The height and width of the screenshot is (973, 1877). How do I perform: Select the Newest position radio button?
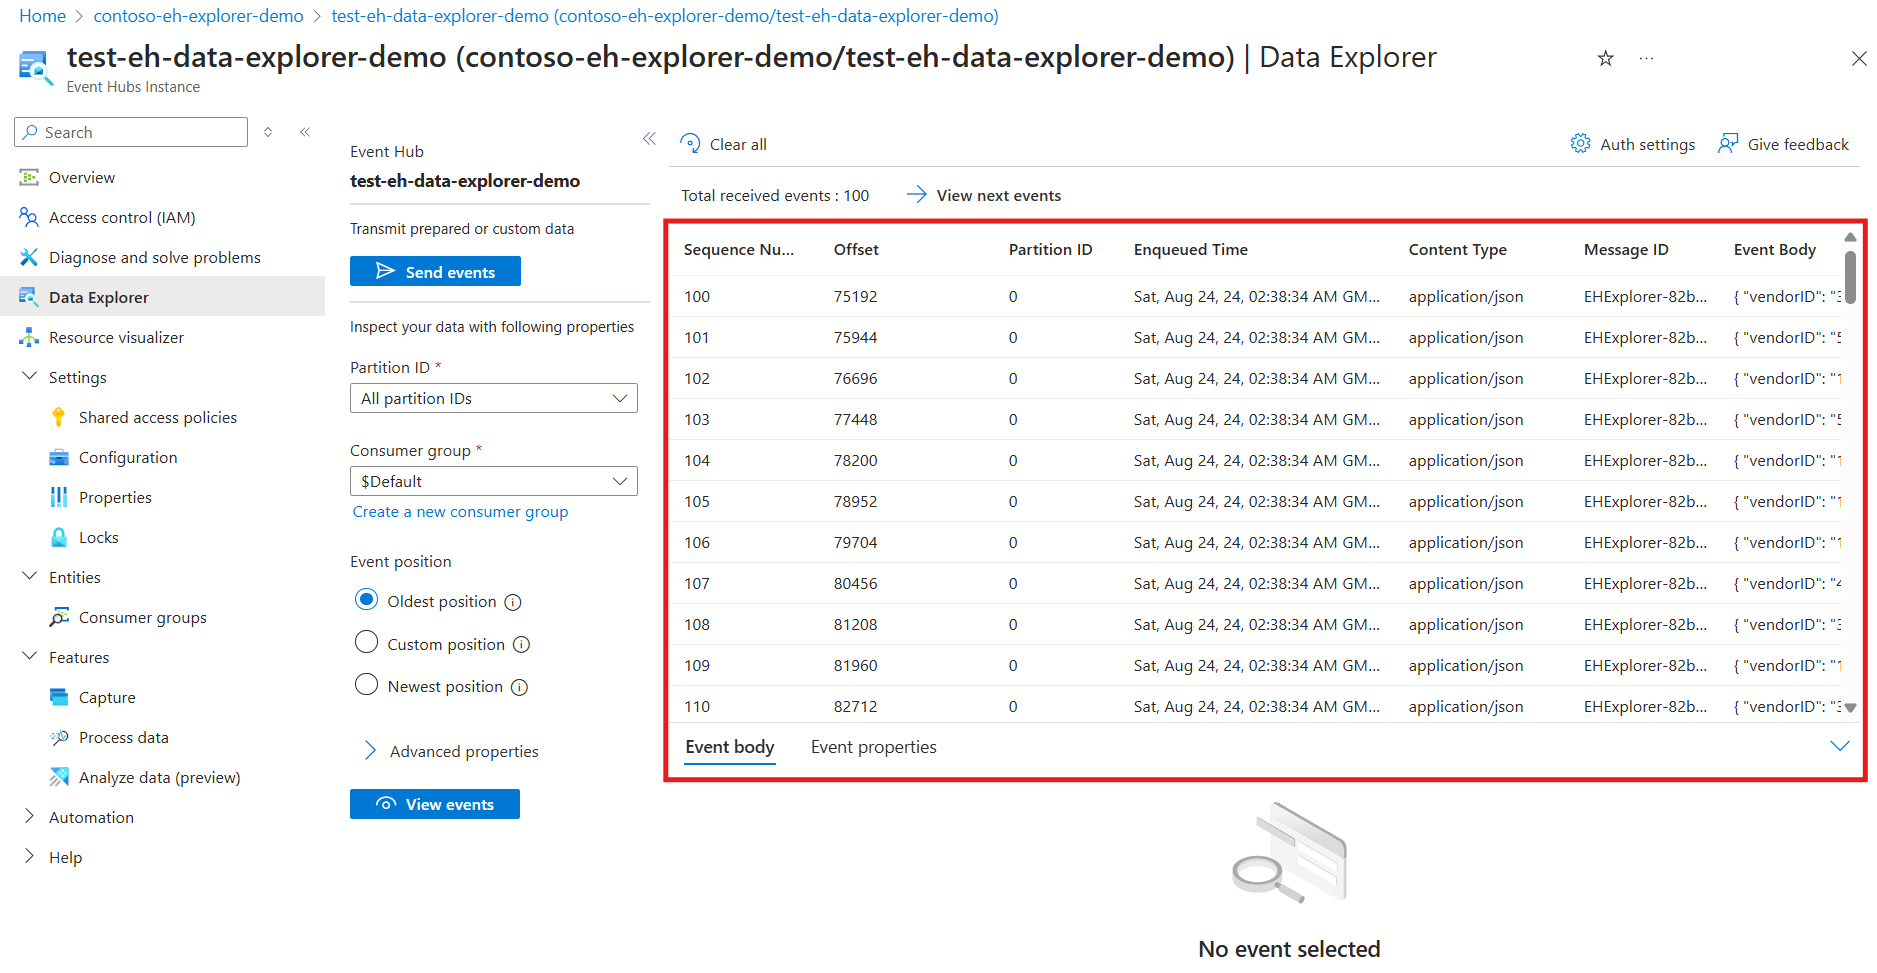coord(367,685)
